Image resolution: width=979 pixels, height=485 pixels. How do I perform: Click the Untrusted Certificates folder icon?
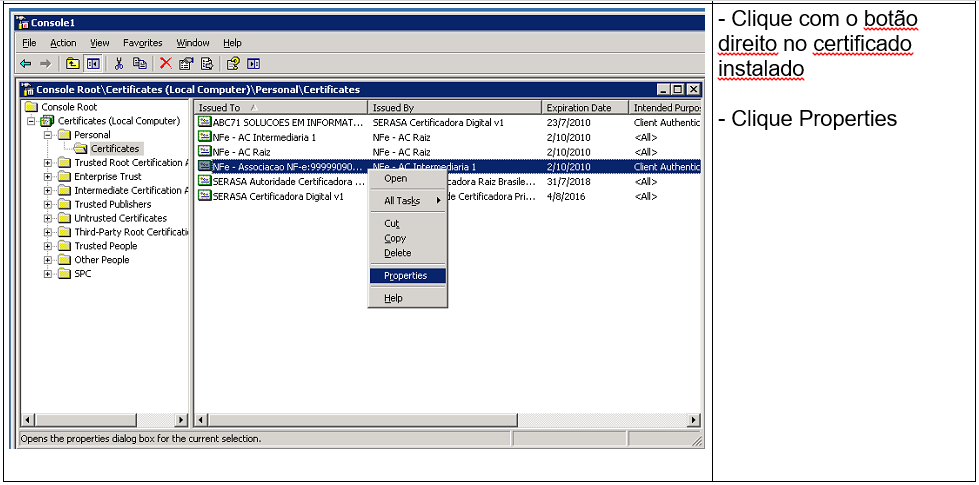click(x=64, y=218)
